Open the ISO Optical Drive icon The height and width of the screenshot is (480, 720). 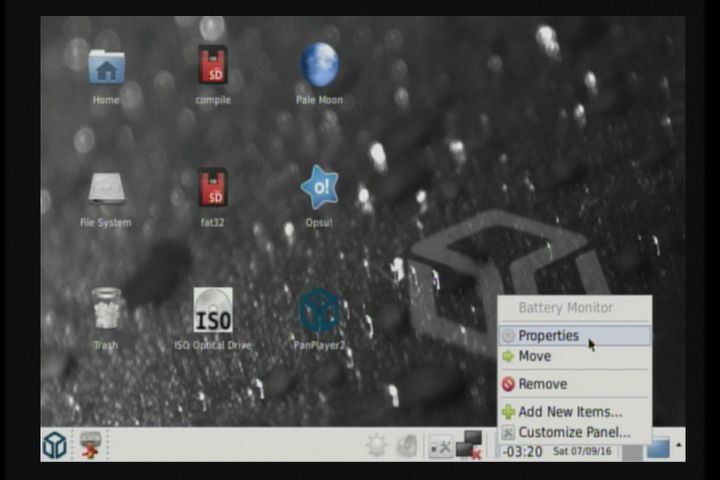(212, 311)
